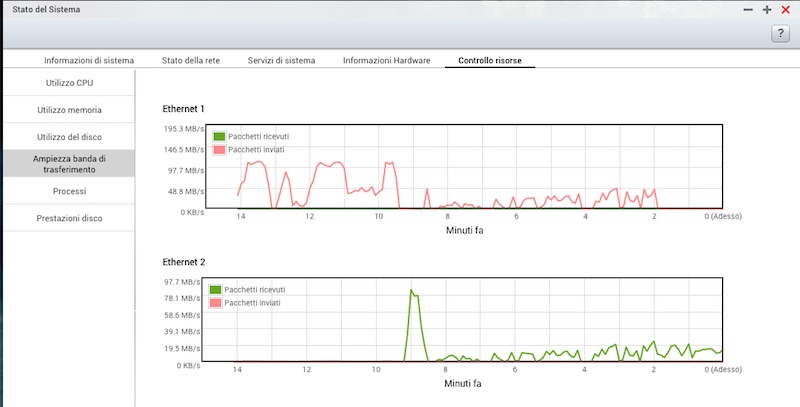
Task: Click the Controllo risorse tab
Action: pos(490,61)
